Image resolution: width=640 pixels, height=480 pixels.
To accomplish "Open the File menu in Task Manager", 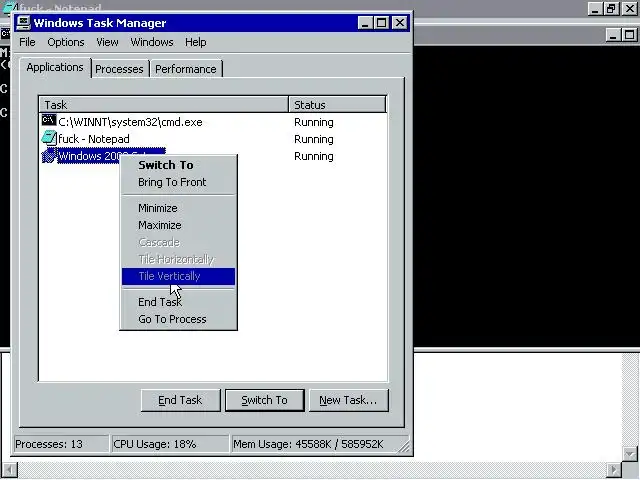I will point(27,42).
